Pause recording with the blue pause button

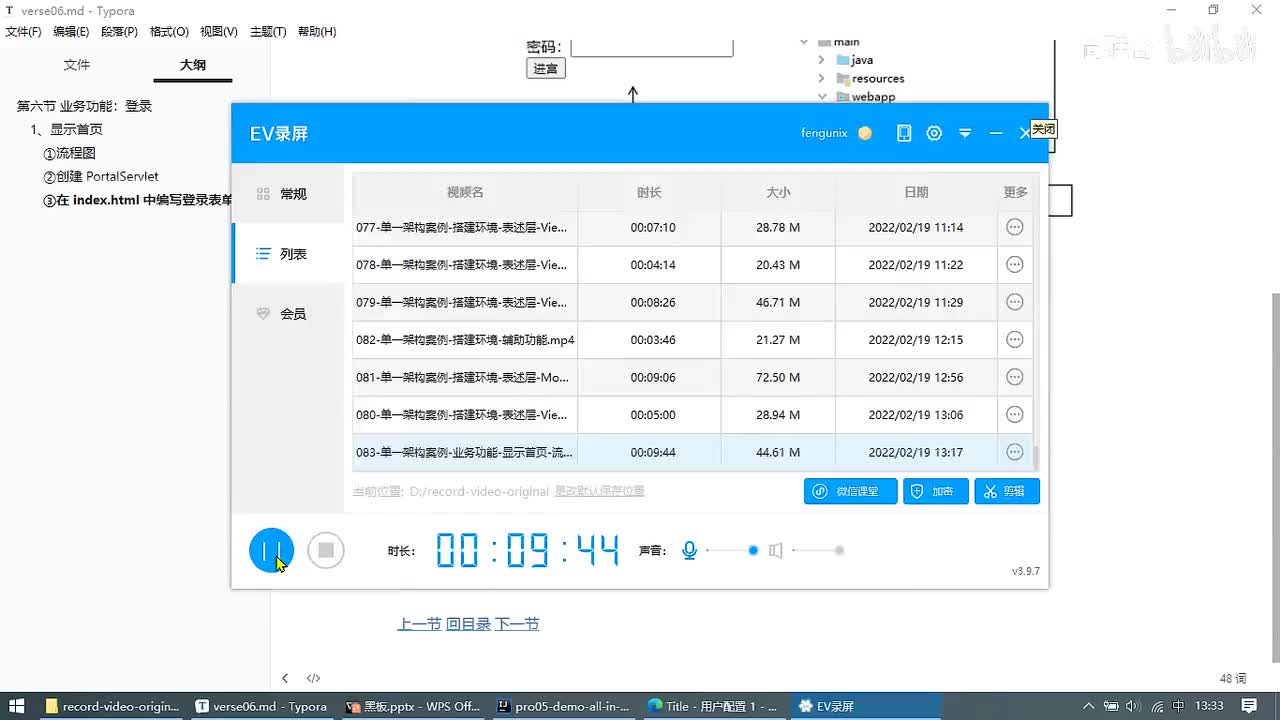(x=271, y=550)
